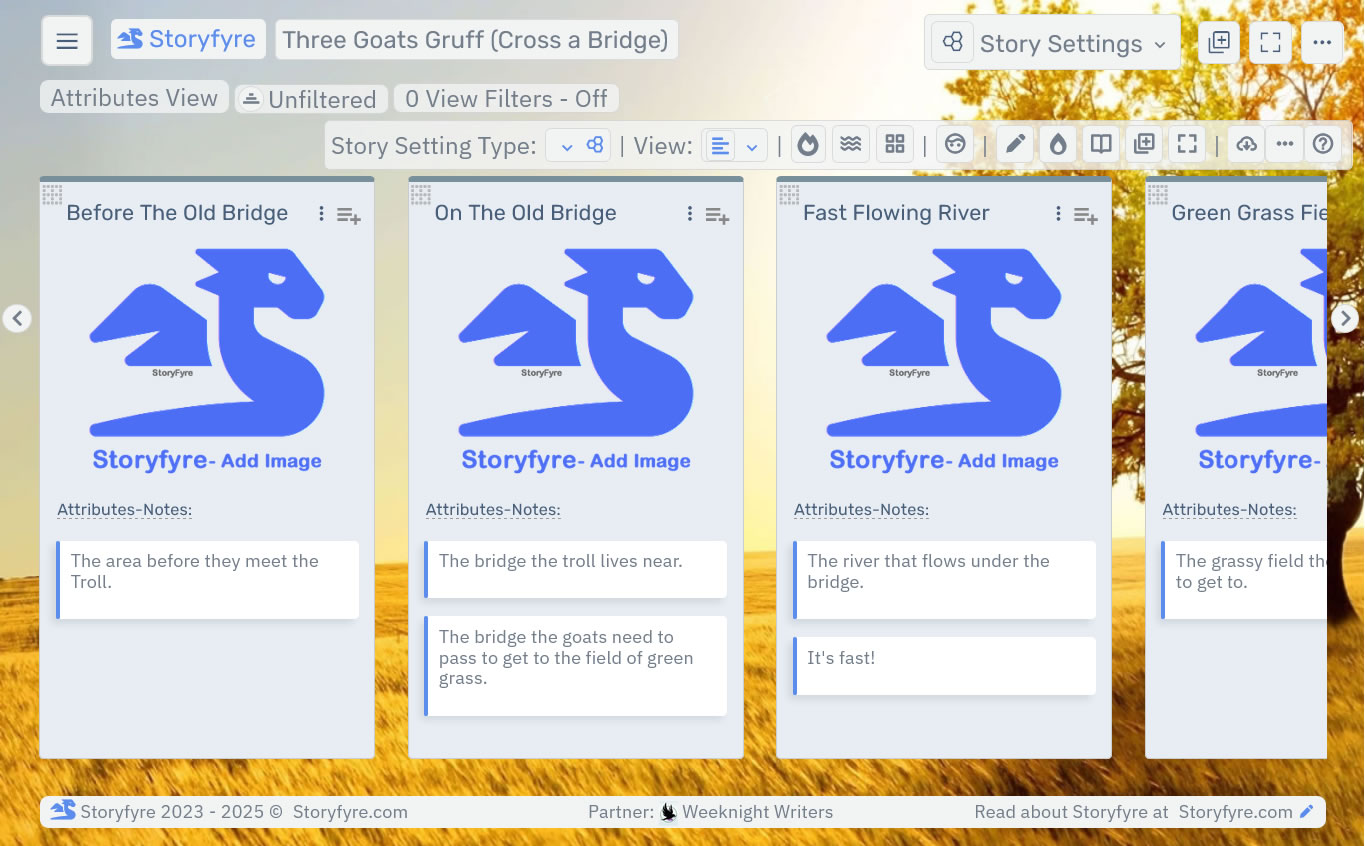Open the hamburger menu
Screen dimensions: 1365x846
pyautogui.click(x=66, y=40)
